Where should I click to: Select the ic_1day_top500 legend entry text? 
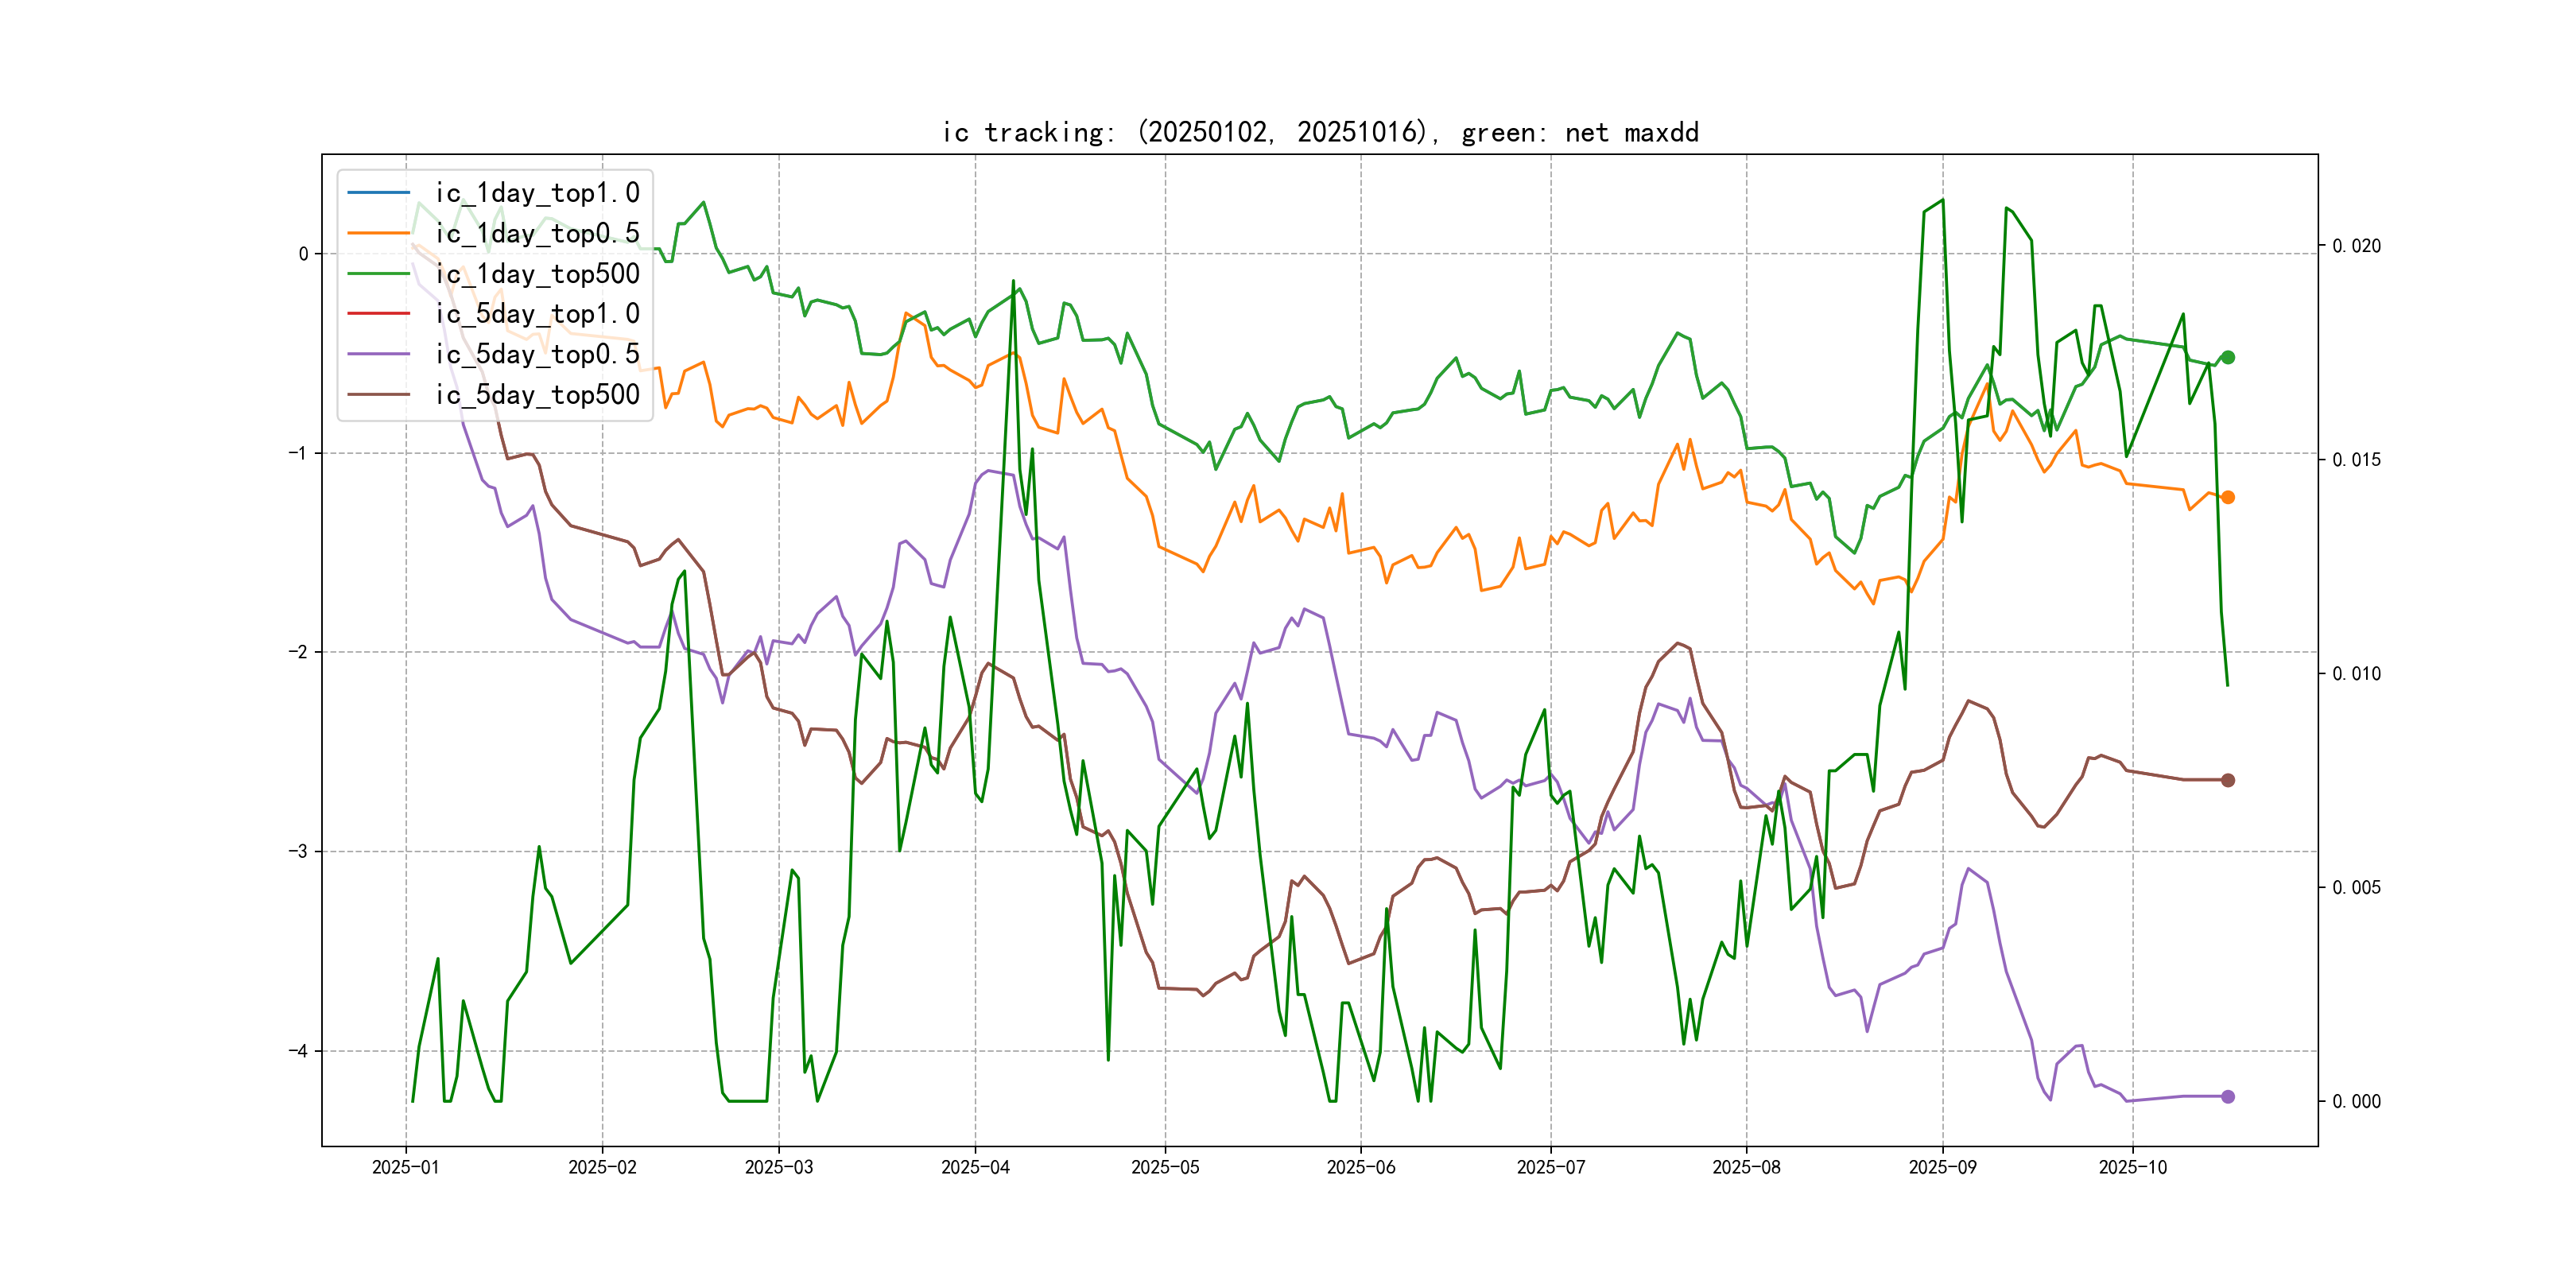pos(537,274)
